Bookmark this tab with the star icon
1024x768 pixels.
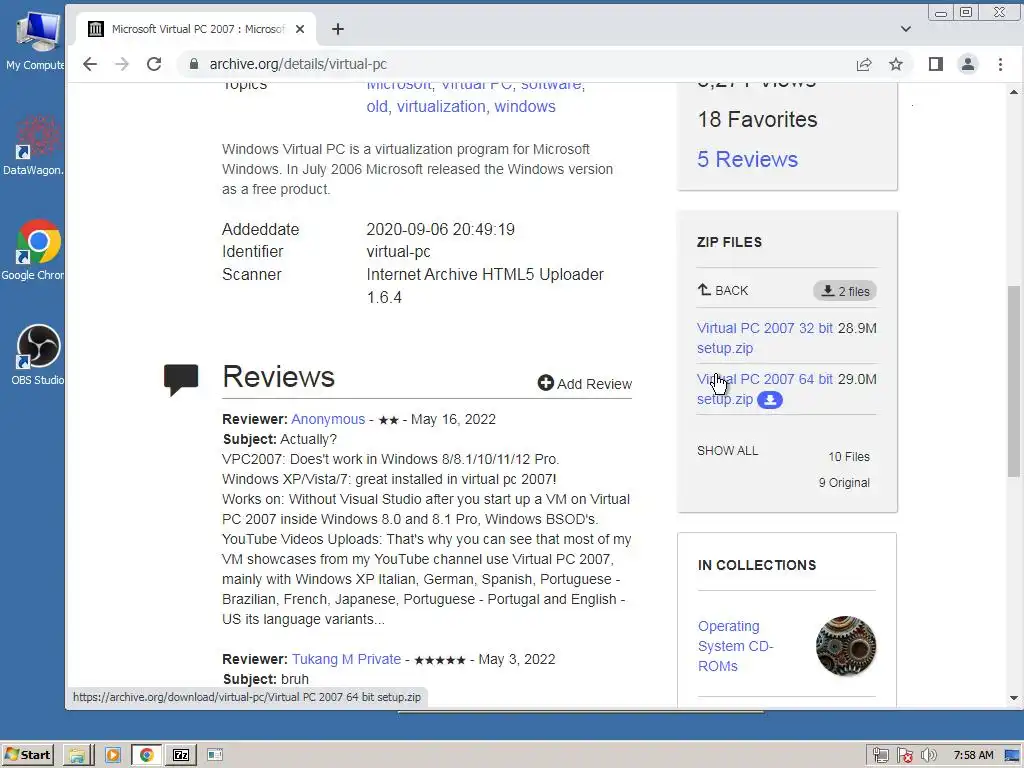point(896,64)
